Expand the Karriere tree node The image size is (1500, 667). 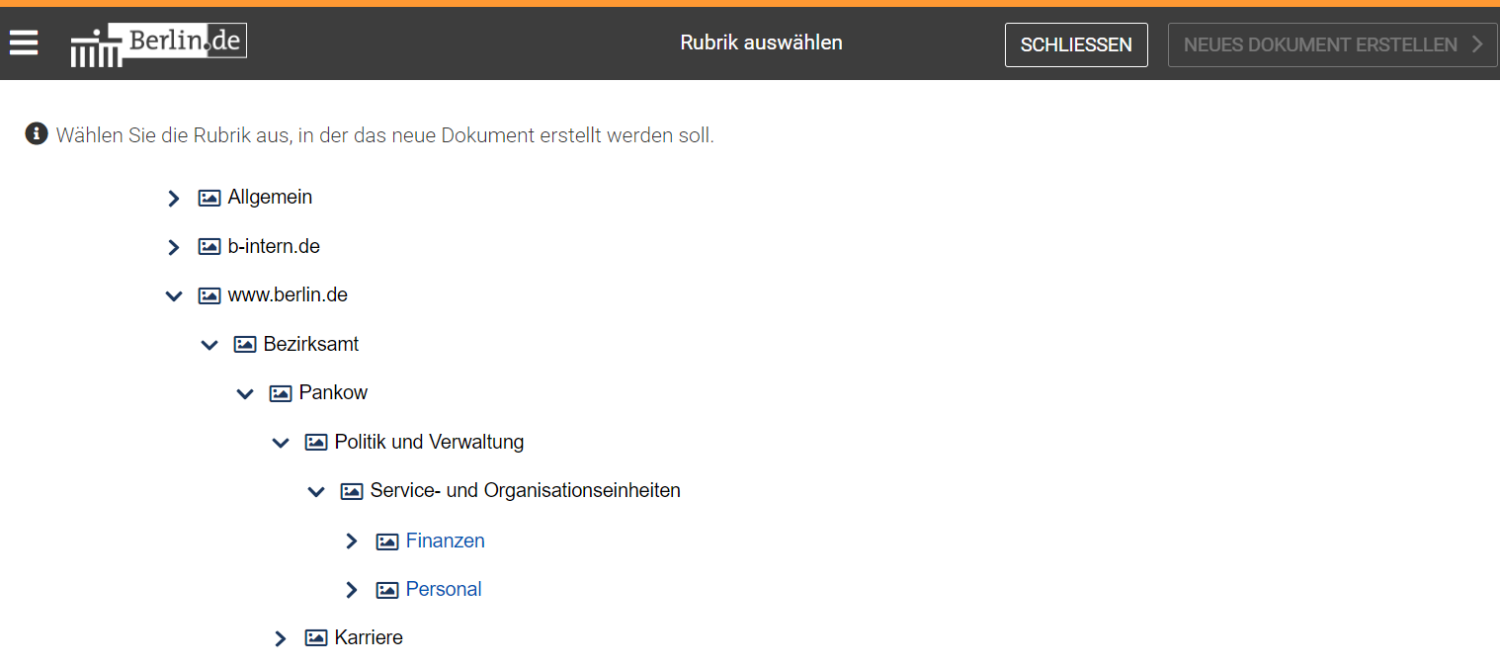tap(280, 637)
